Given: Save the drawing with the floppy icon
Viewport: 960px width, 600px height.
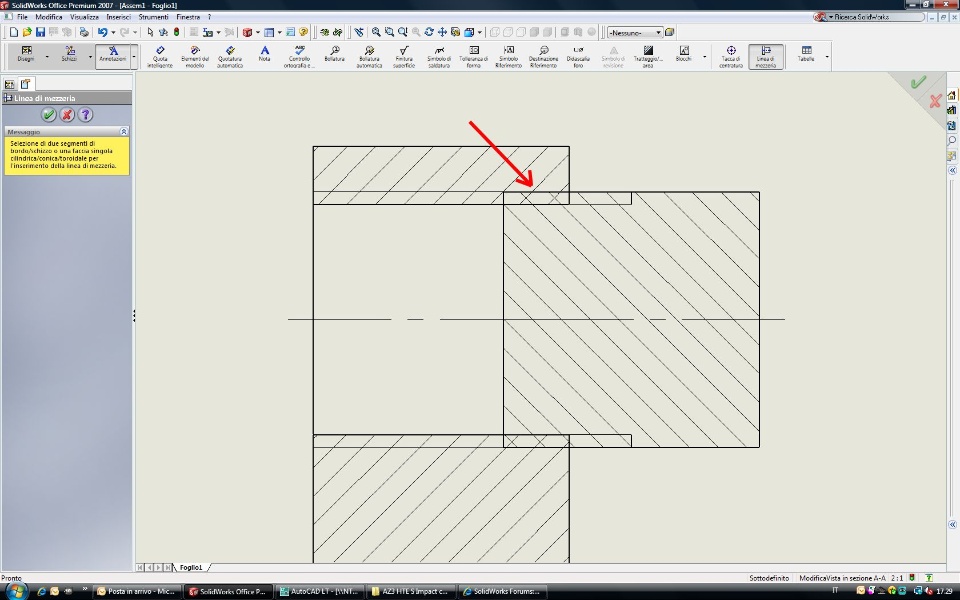Looking at the screenshot, I should [x=40, y=32].
